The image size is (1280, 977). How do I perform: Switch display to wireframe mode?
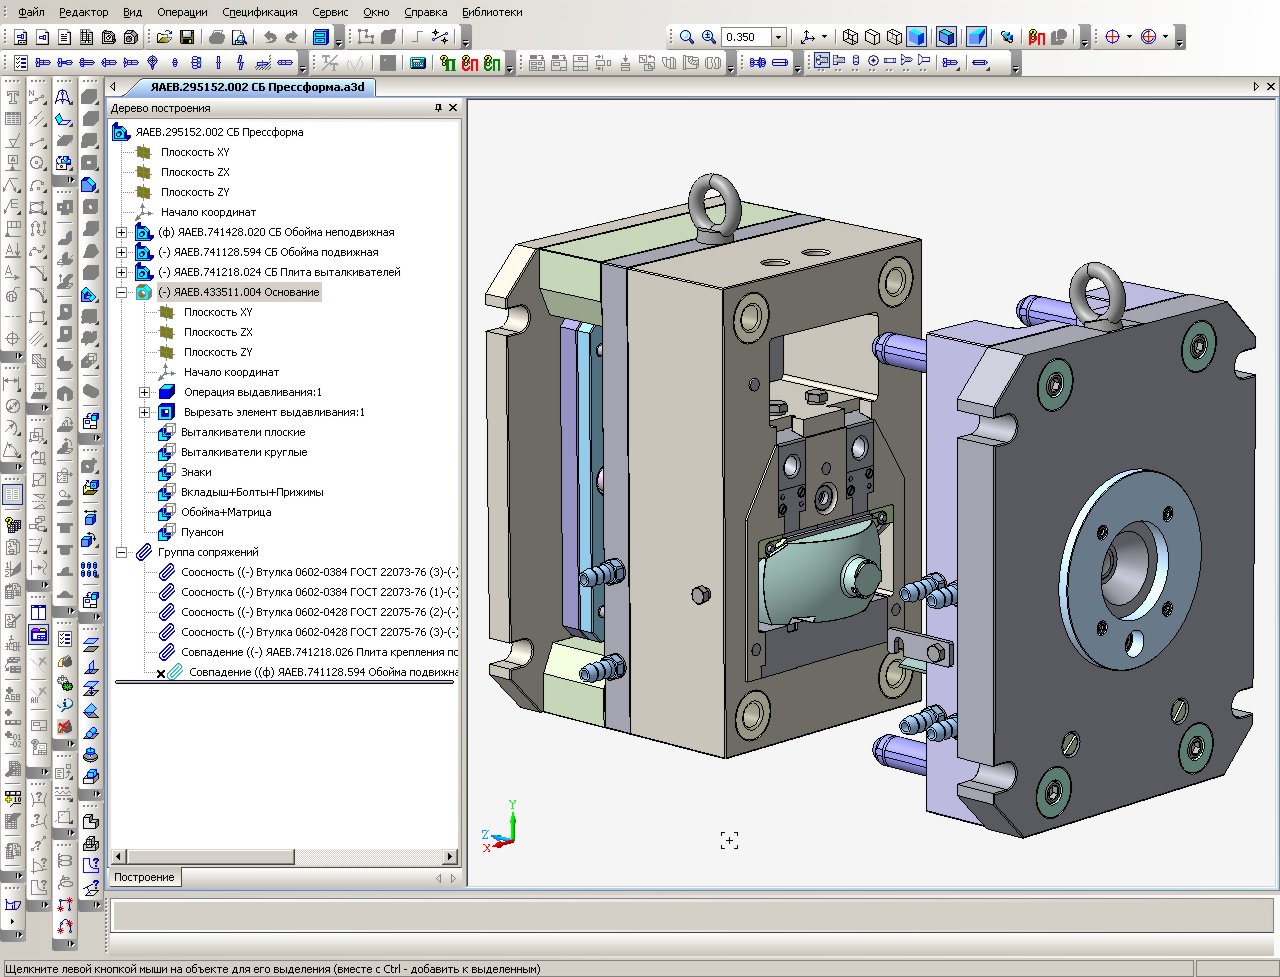[851, 36]
